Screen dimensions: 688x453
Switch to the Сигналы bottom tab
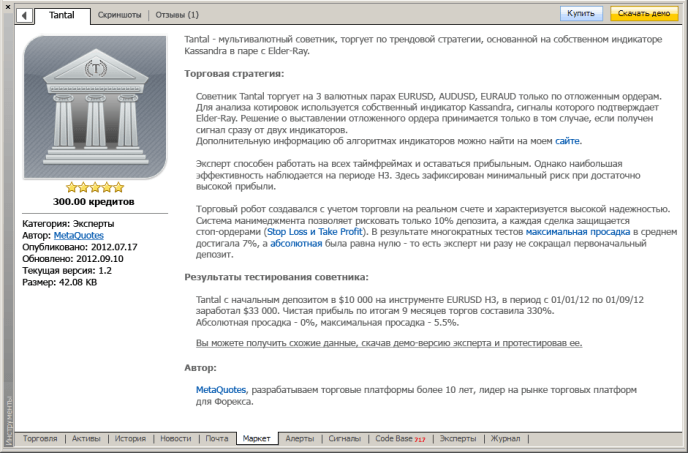344,439
